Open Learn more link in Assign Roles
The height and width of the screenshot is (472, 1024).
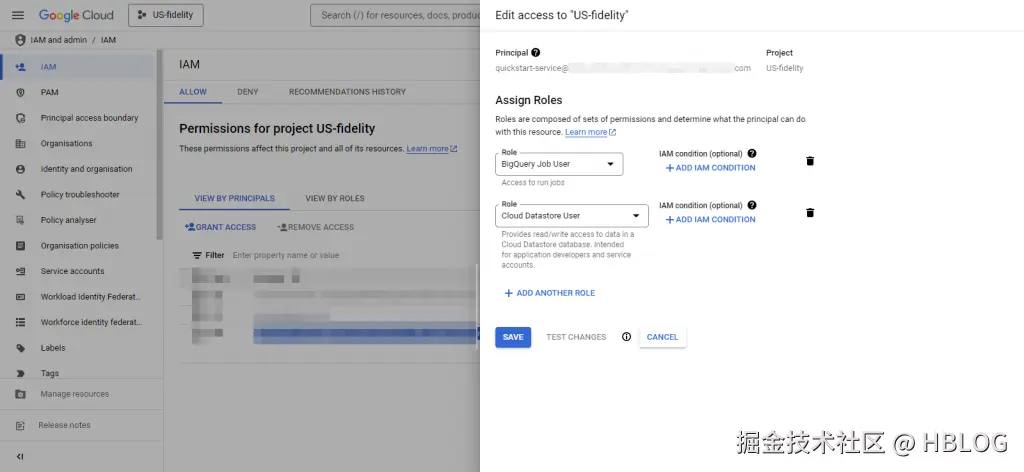click(590, 132)
